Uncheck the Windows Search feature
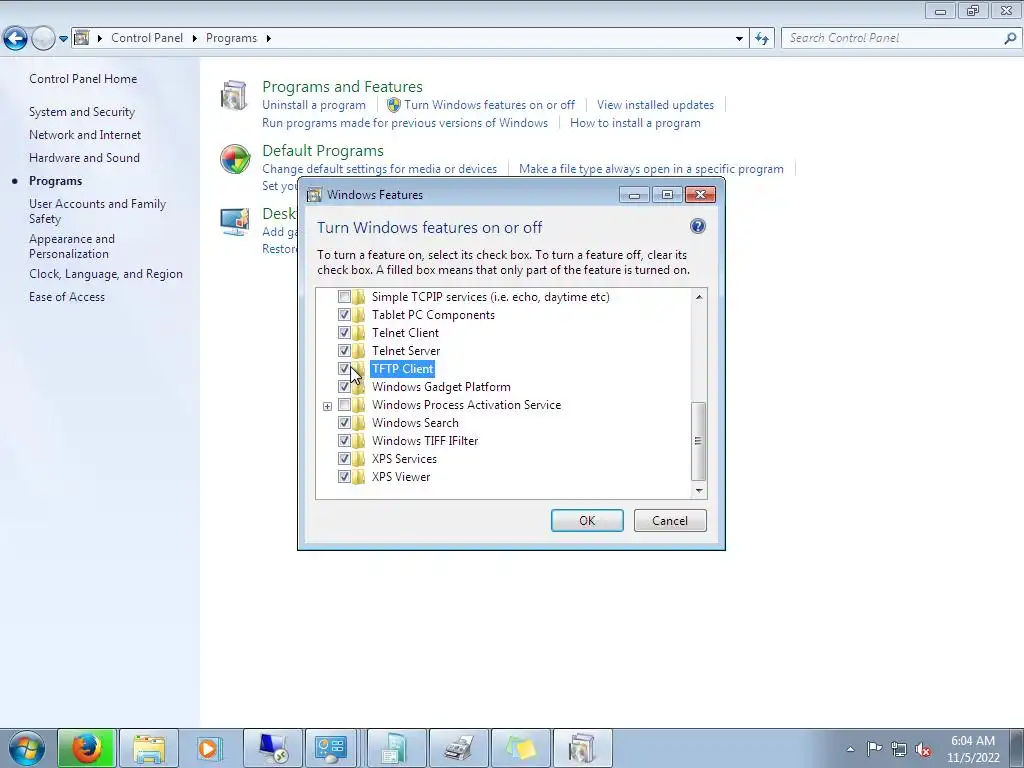The width and height of the screenshot is (1024, 768). [344, 423]
